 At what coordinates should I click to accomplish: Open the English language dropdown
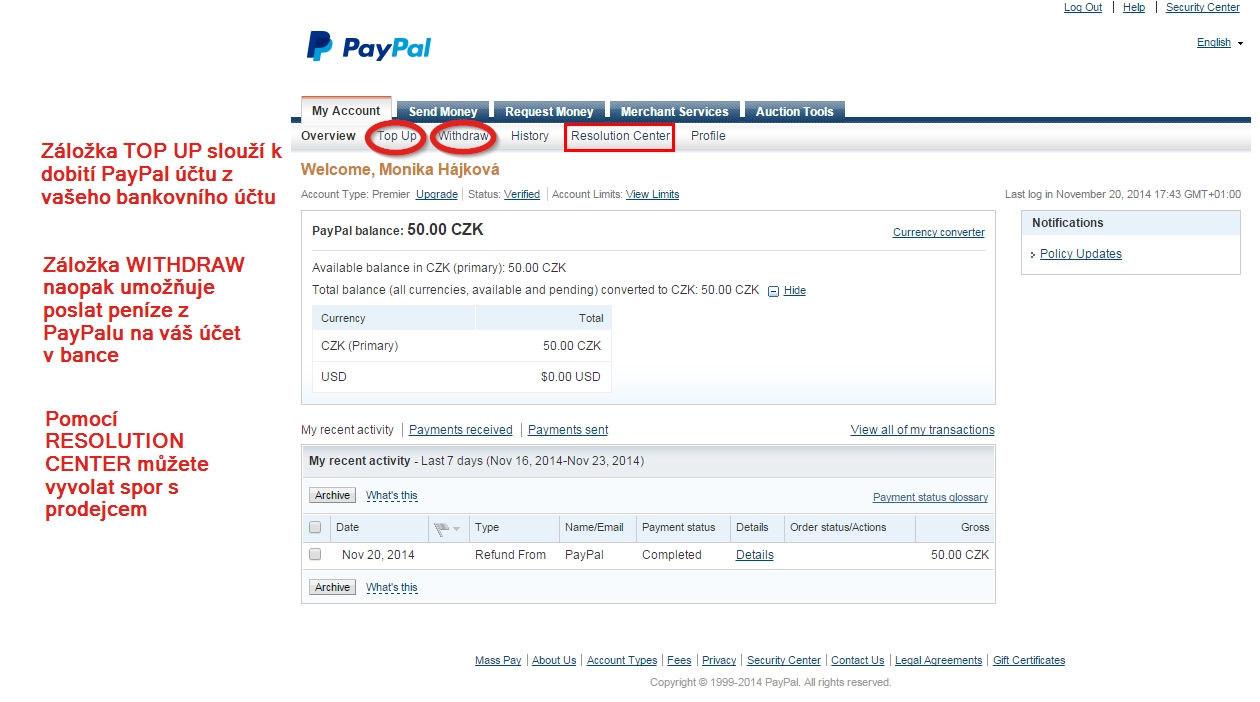[1219, 43]
